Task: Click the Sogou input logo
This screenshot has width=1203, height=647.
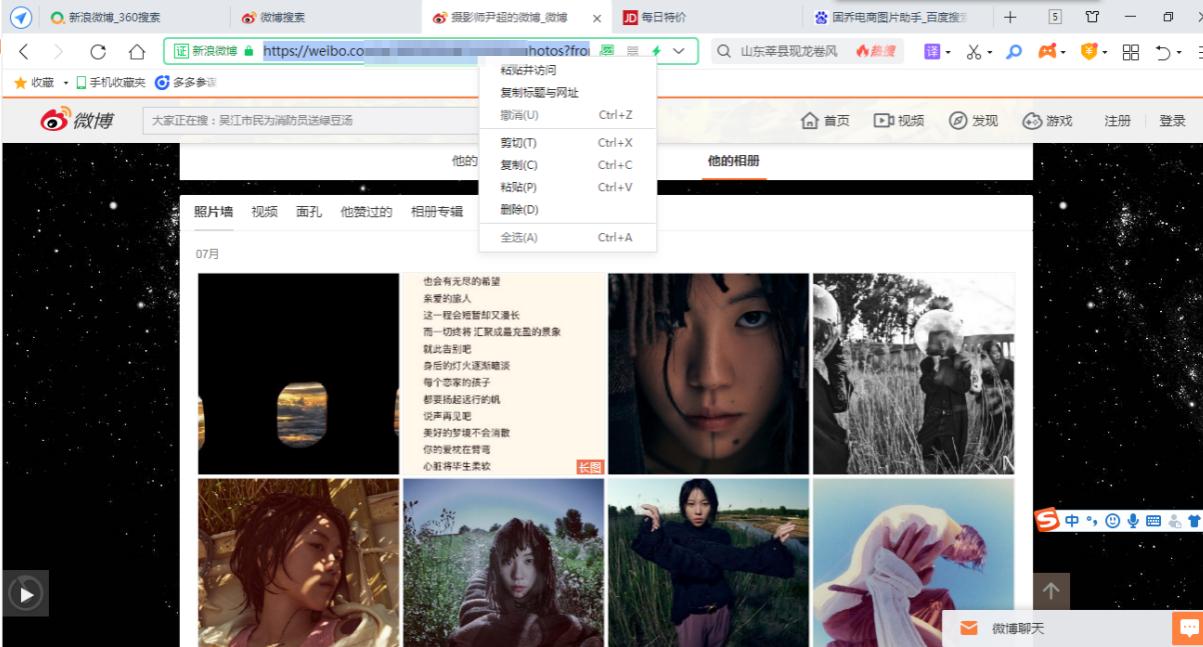Action: (x=1046, y=519)
